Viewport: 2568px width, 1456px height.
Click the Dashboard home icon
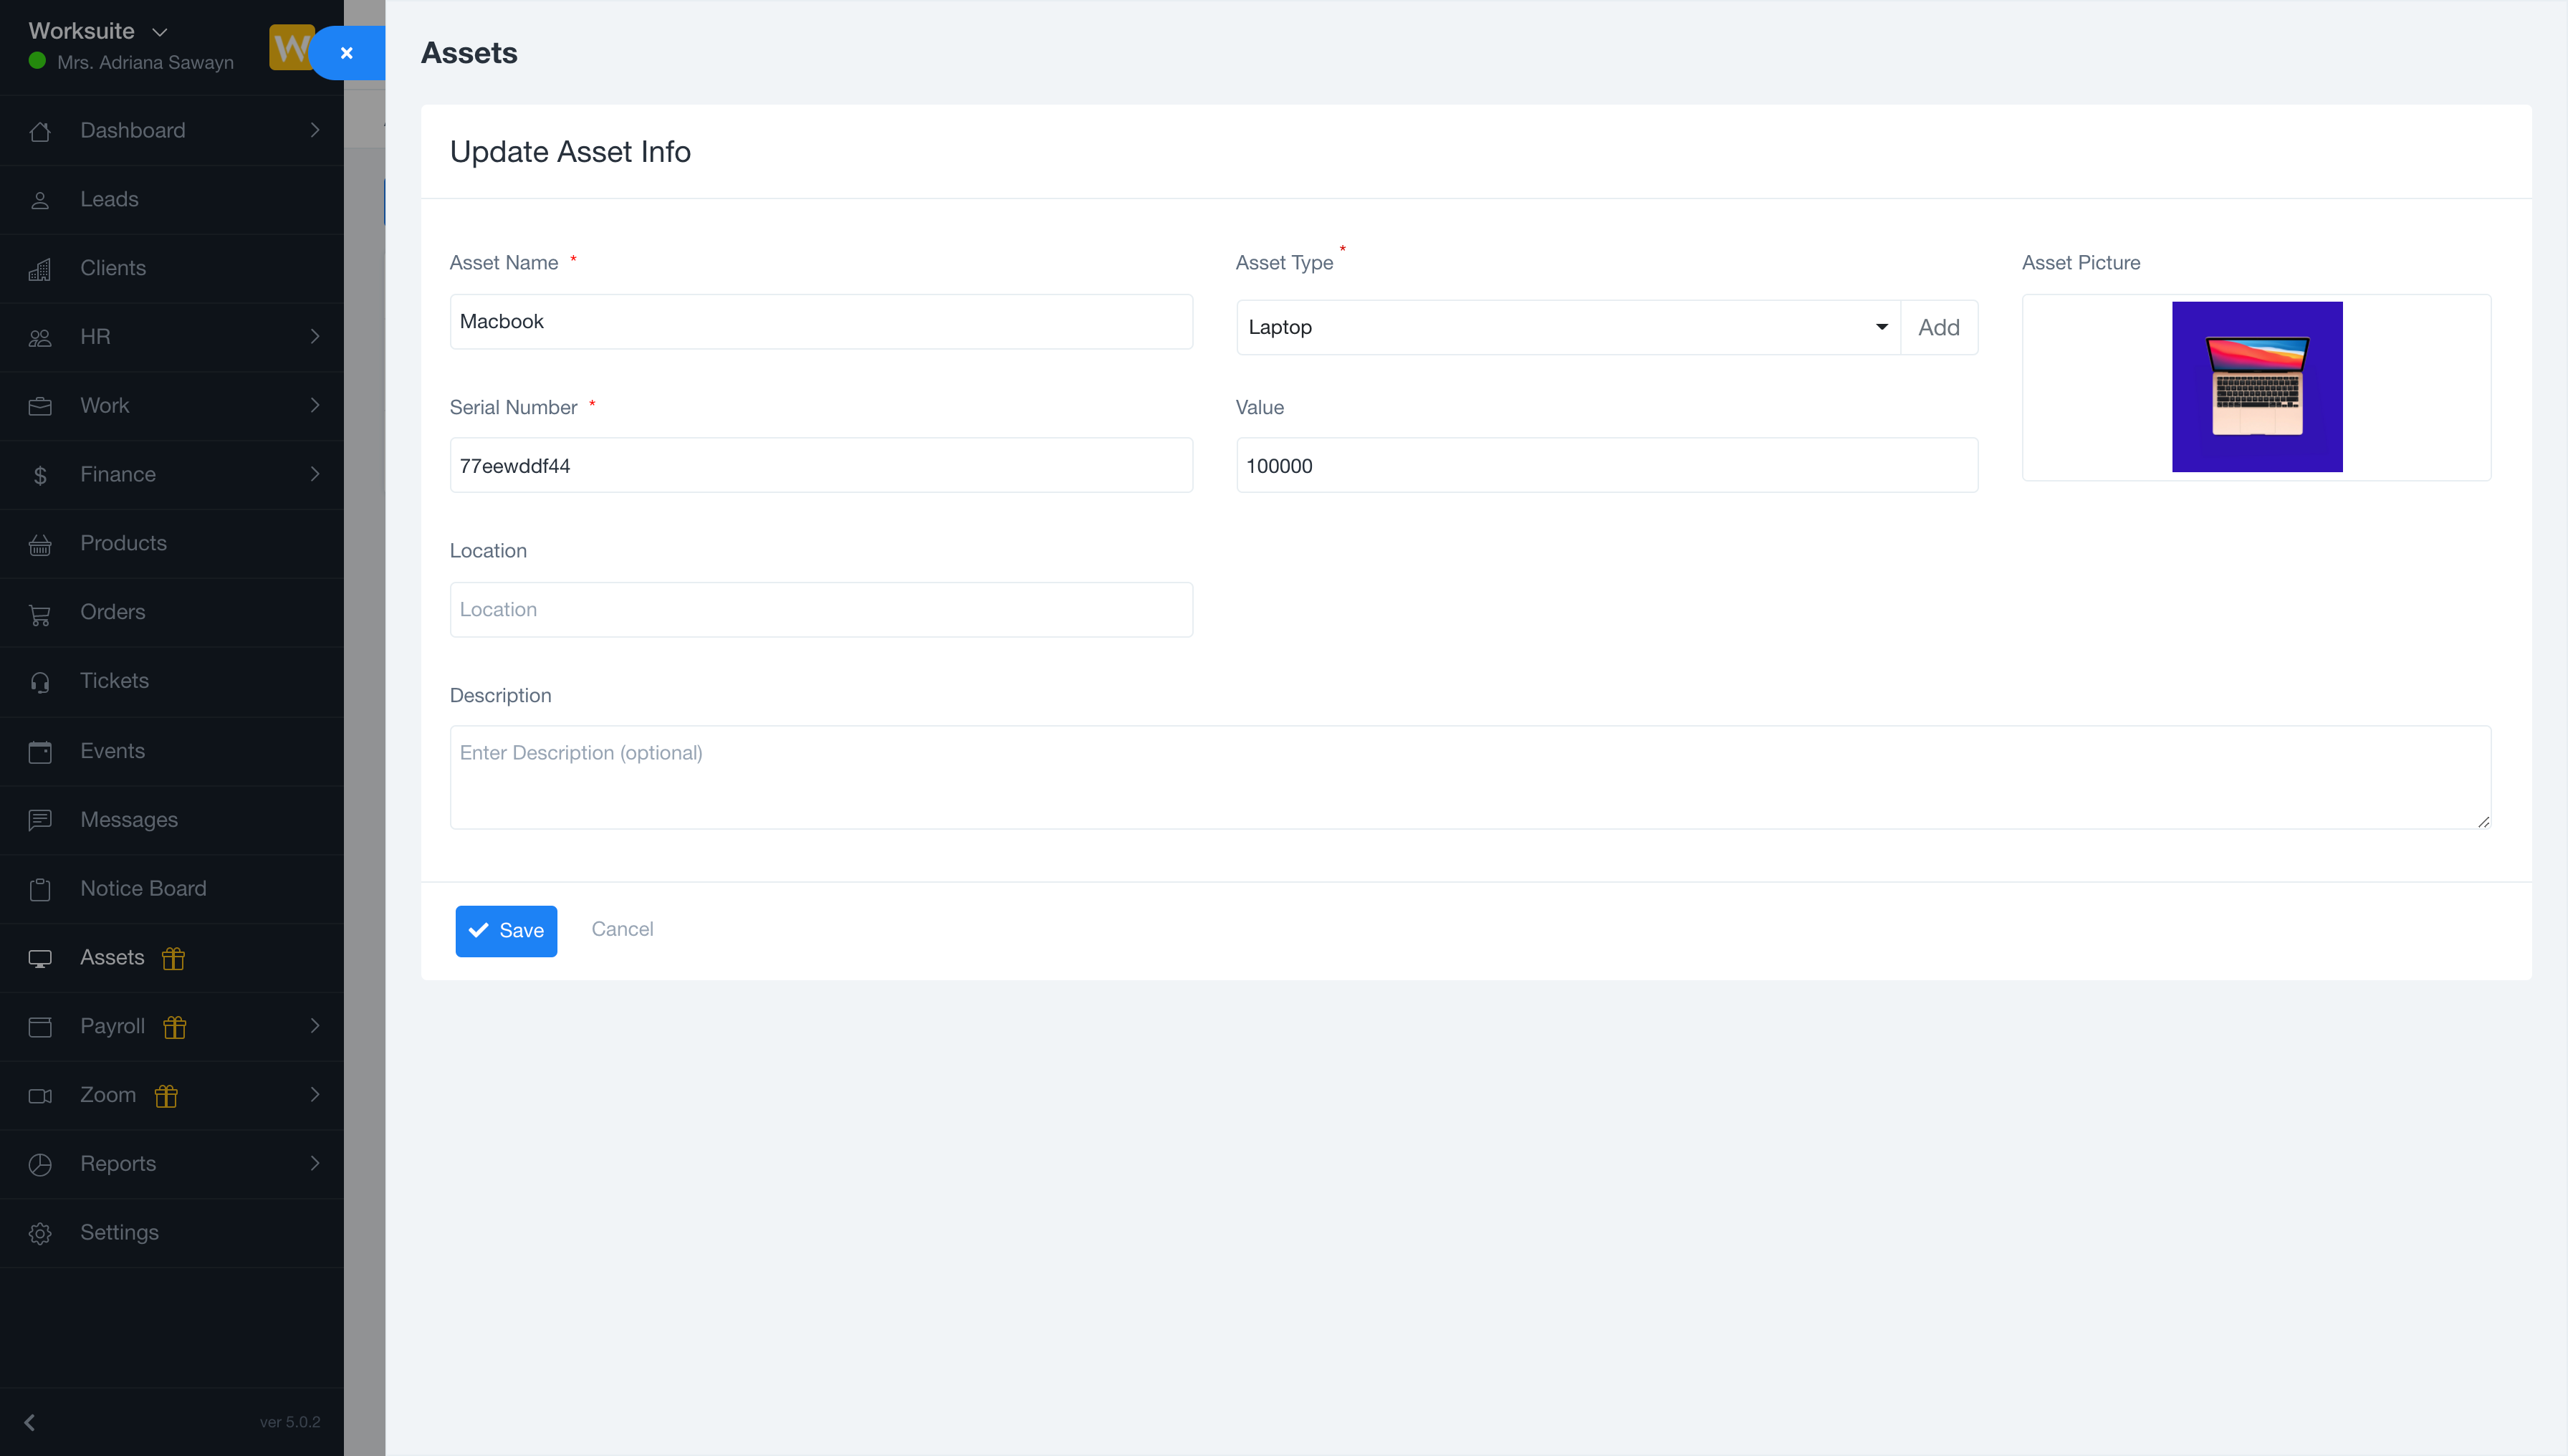click(40, 131)
